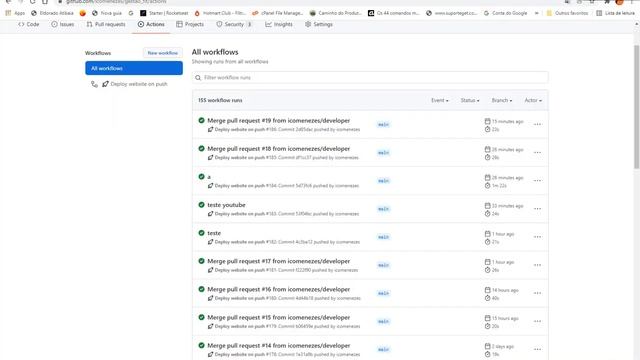Open the Pull requests tab
Viewport: 640px width, 360px height.
[x=106, y=24]
